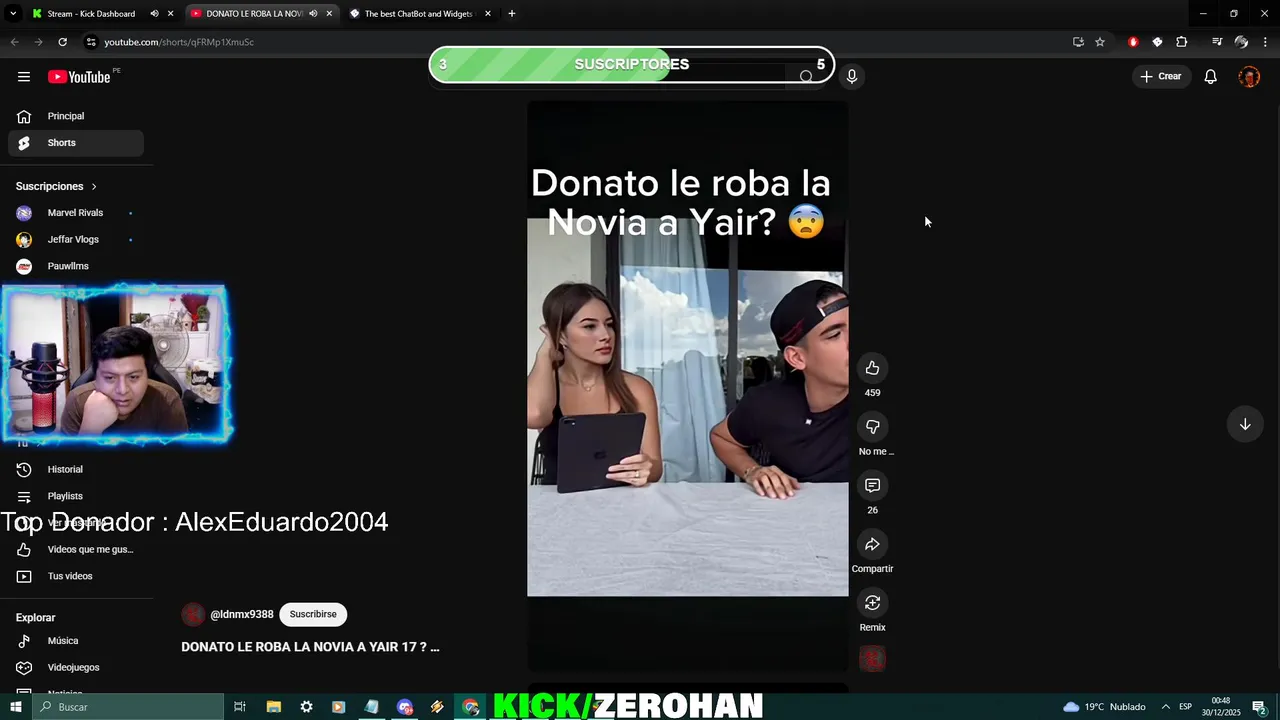Image resolution: width=1280 pixels, height=720 pixels.
Task: Click the address bar URL
Action: [179, 42]
